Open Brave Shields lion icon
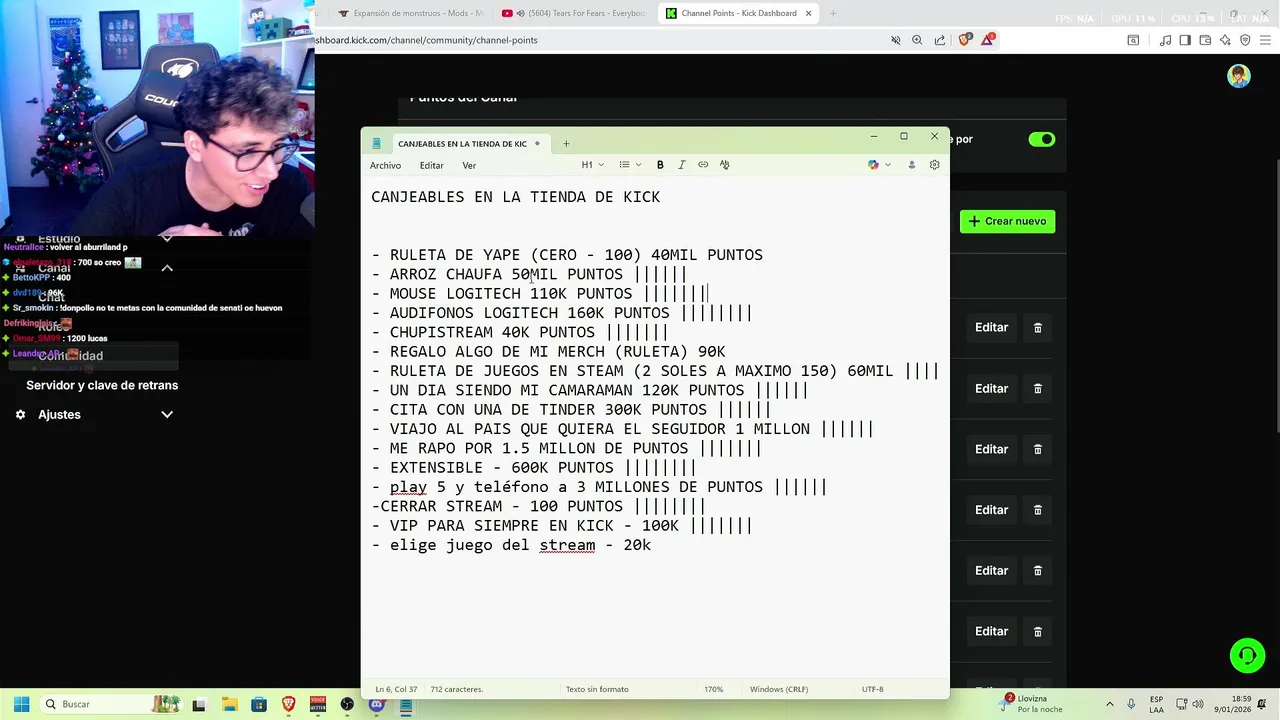1280x720 pixels. (965, 40)
